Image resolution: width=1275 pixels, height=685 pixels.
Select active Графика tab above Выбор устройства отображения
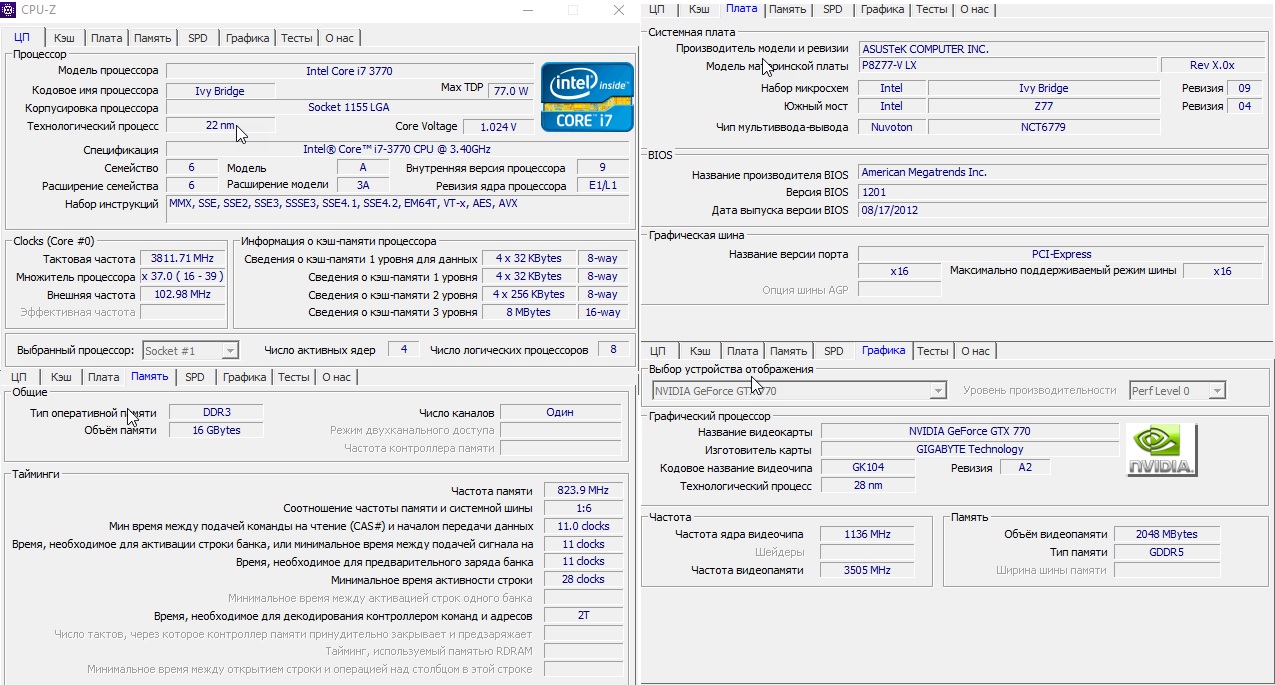pos(883,350)
